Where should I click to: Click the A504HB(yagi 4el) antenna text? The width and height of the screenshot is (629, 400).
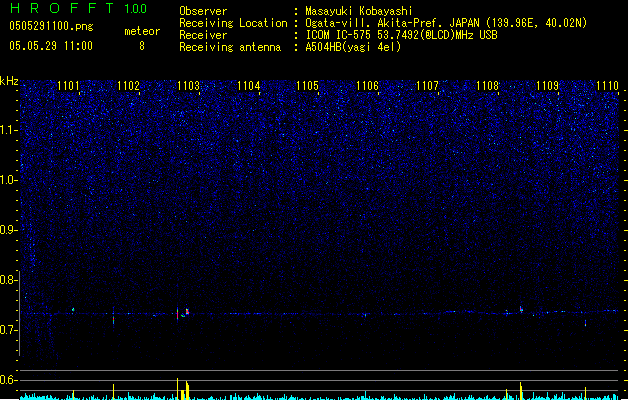pyautogui.click(x=353, y=47)
